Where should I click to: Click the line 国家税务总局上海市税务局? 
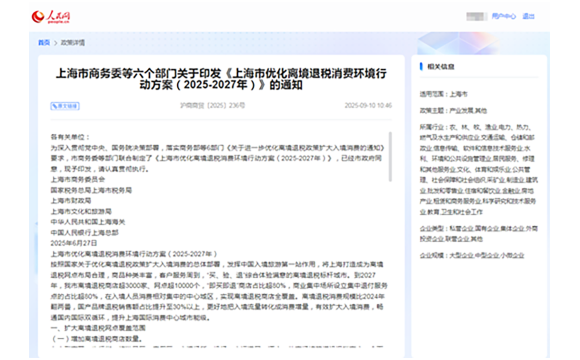[91, 190]
